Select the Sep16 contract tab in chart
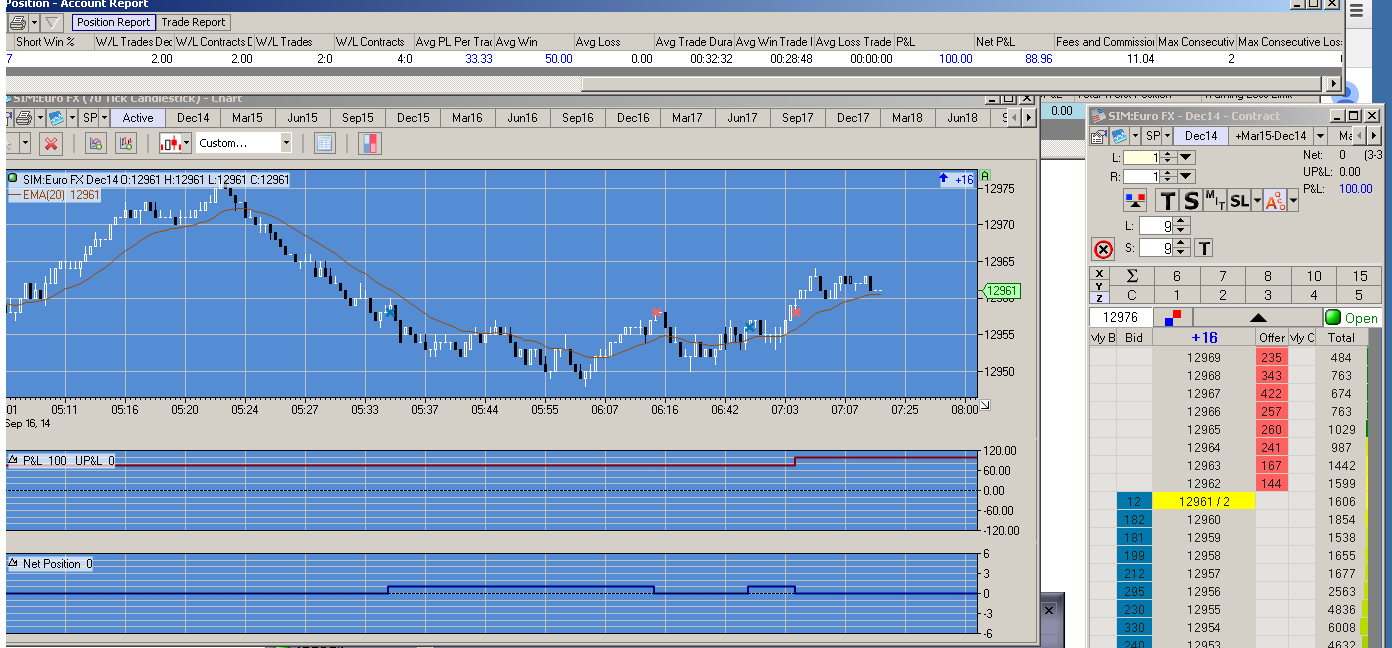 pyautogui.click(x=577, y=118)
